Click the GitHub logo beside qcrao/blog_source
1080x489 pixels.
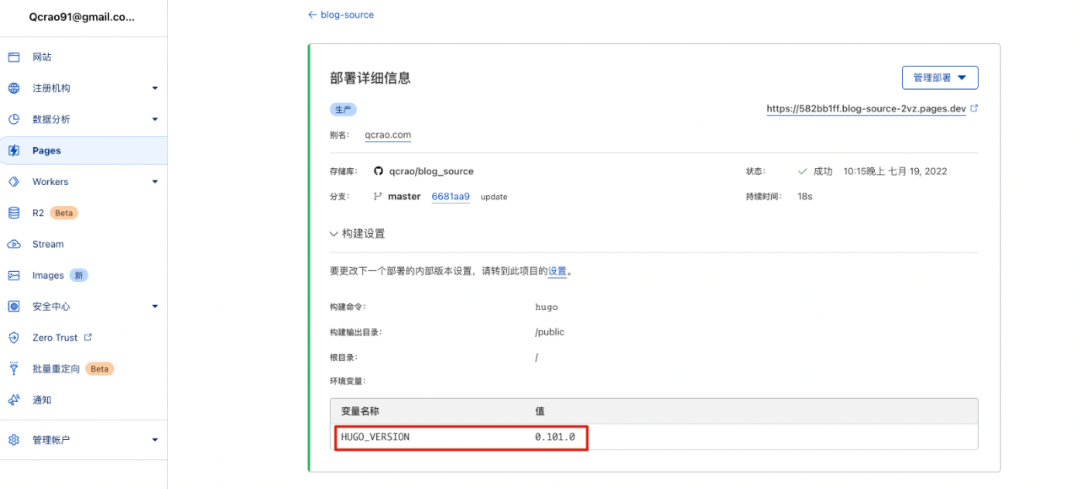[x=377, y=171]
